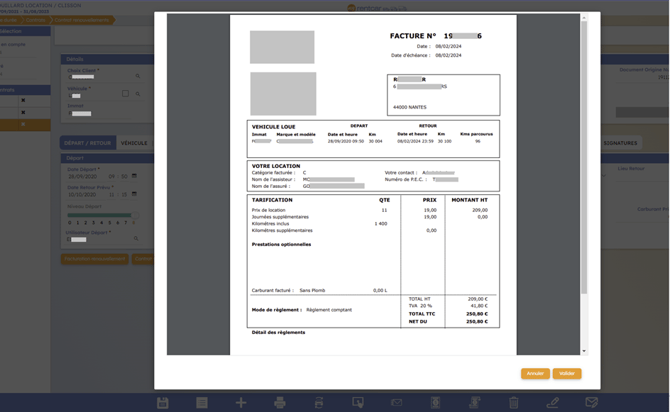Click the SIGNATURES tab
Image resolution: width=670 pixels, height=412 pixels.
pyautogui.click(x=623, y=143)
